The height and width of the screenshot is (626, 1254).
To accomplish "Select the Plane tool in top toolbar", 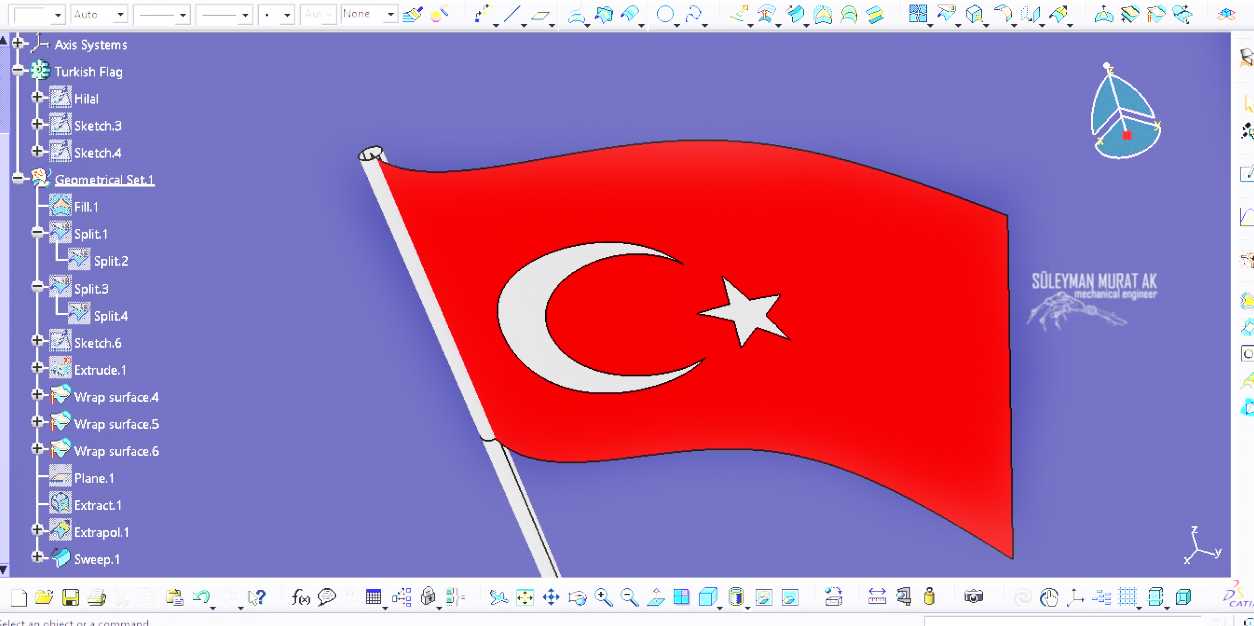I will 541,15.
